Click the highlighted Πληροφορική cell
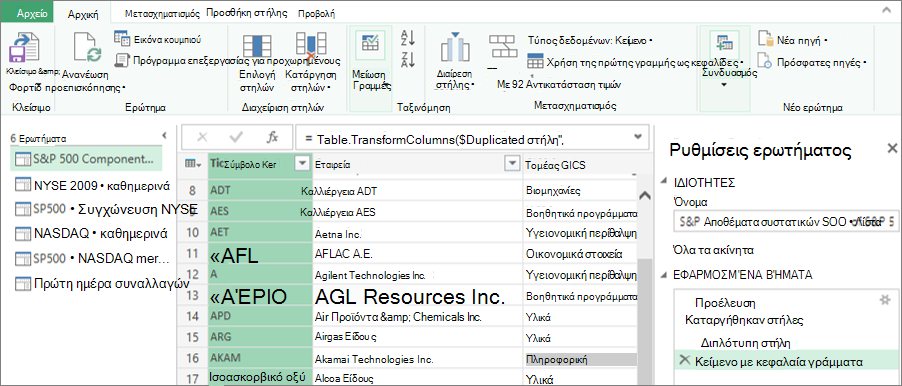902x386 pixels. (x=581, y=360)
